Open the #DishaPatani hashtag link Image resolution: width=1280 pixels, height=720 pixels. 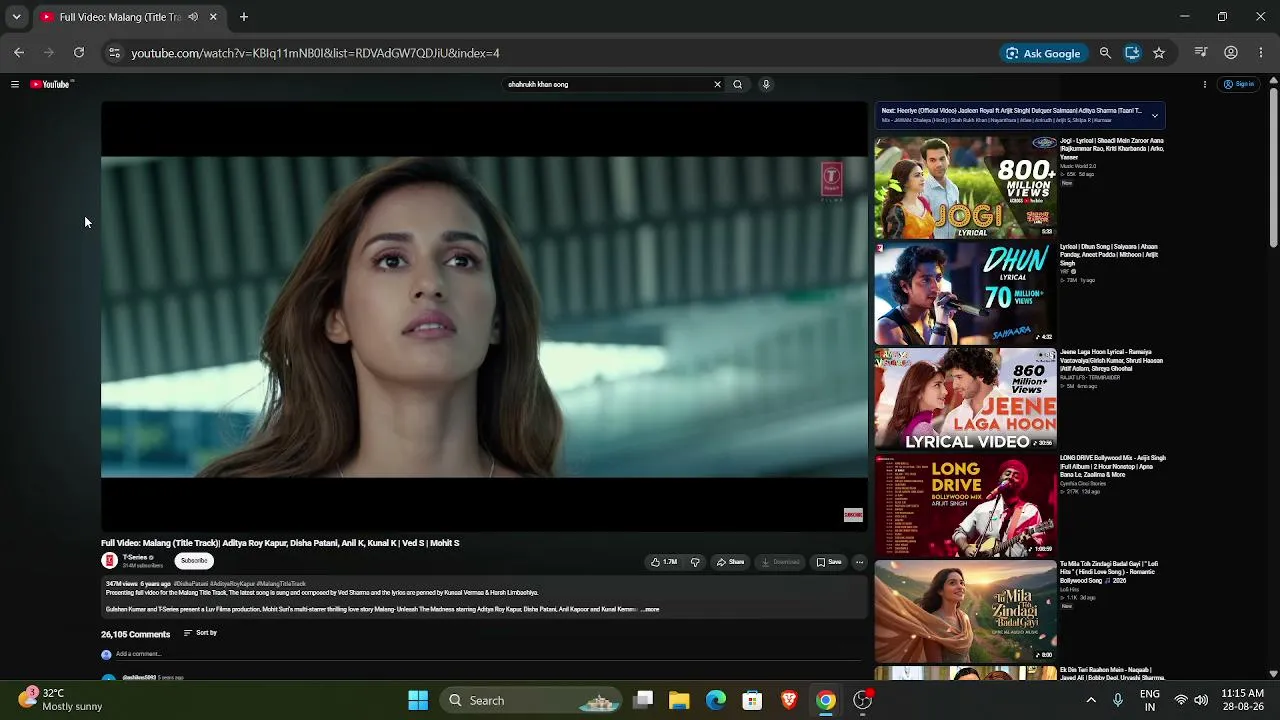[x=190, y=584]
